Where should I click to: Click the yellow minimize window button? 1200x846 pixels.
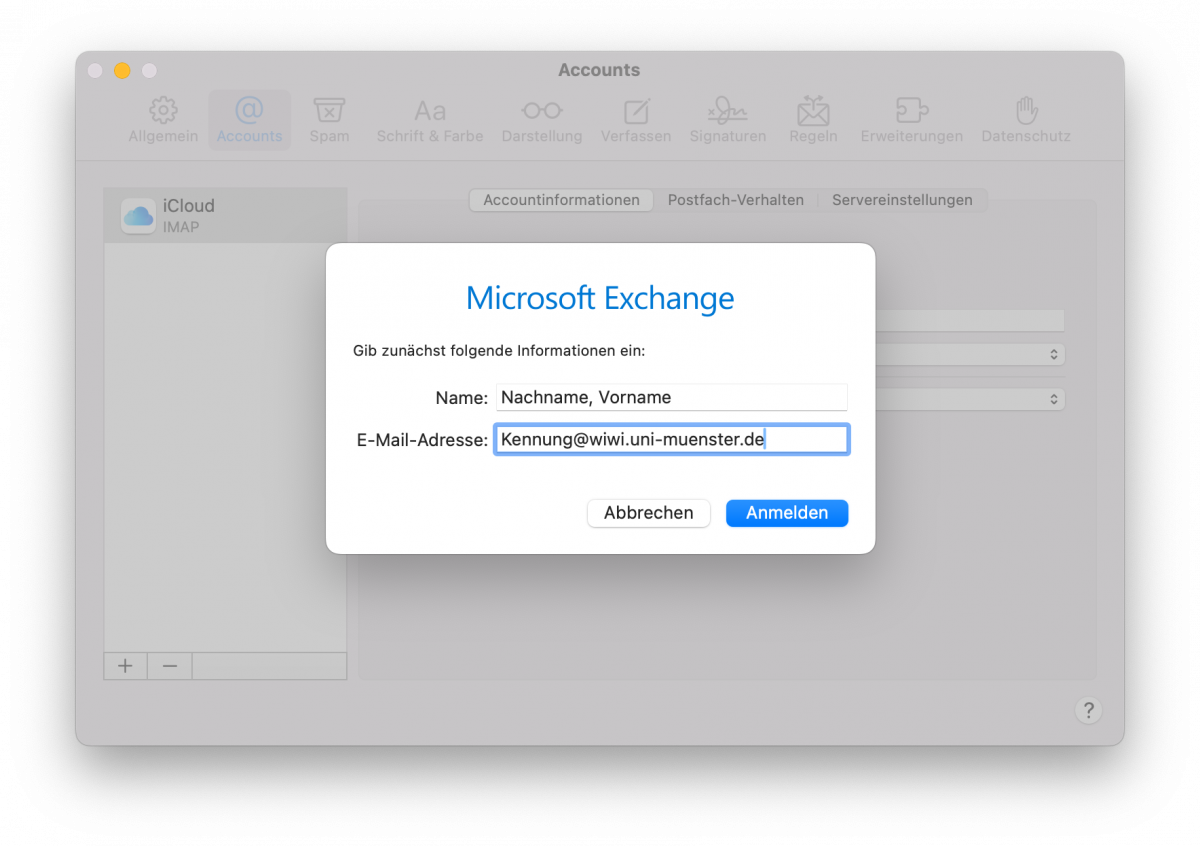pos(122,70)
